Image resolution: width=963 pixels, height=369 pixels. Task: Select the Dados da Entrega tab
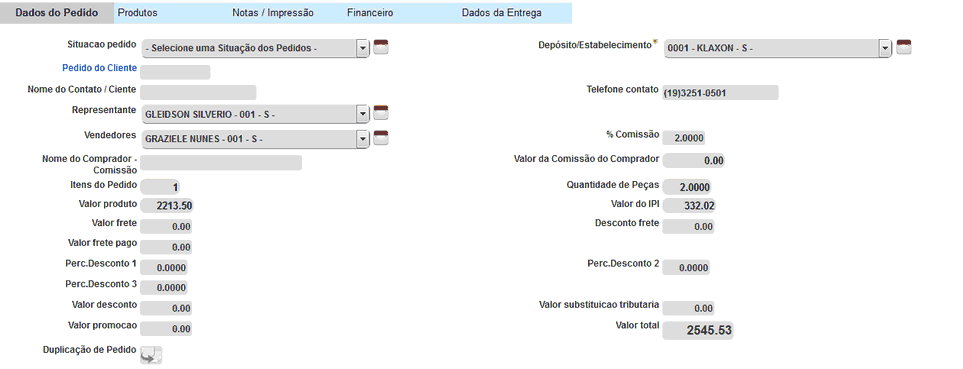coord(502,13)
